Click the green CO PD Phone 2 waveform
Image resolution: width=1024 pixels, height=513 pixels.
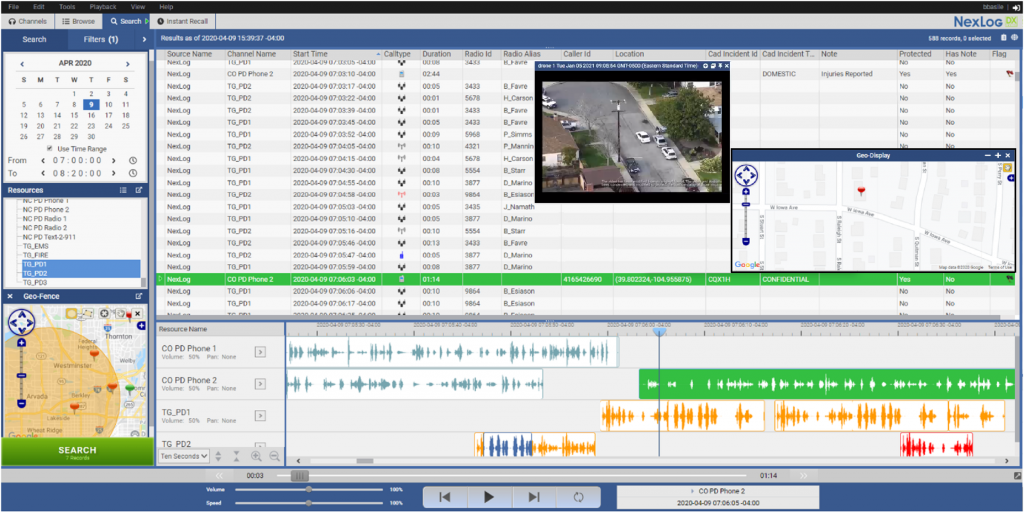pos(827,384)
